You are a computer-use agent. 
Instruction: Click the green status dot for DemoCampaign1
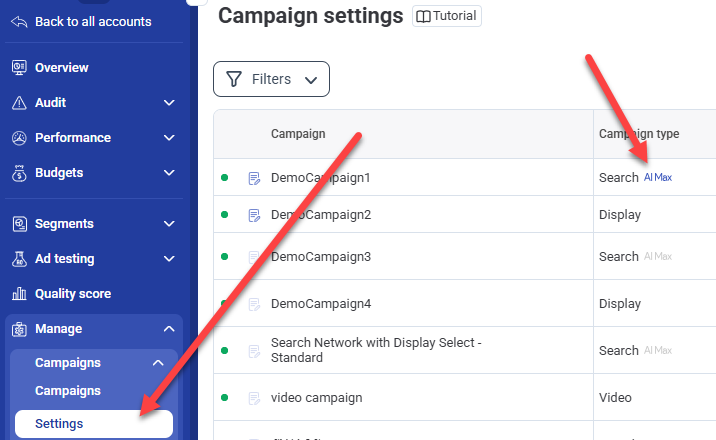[x=225, y=178]
